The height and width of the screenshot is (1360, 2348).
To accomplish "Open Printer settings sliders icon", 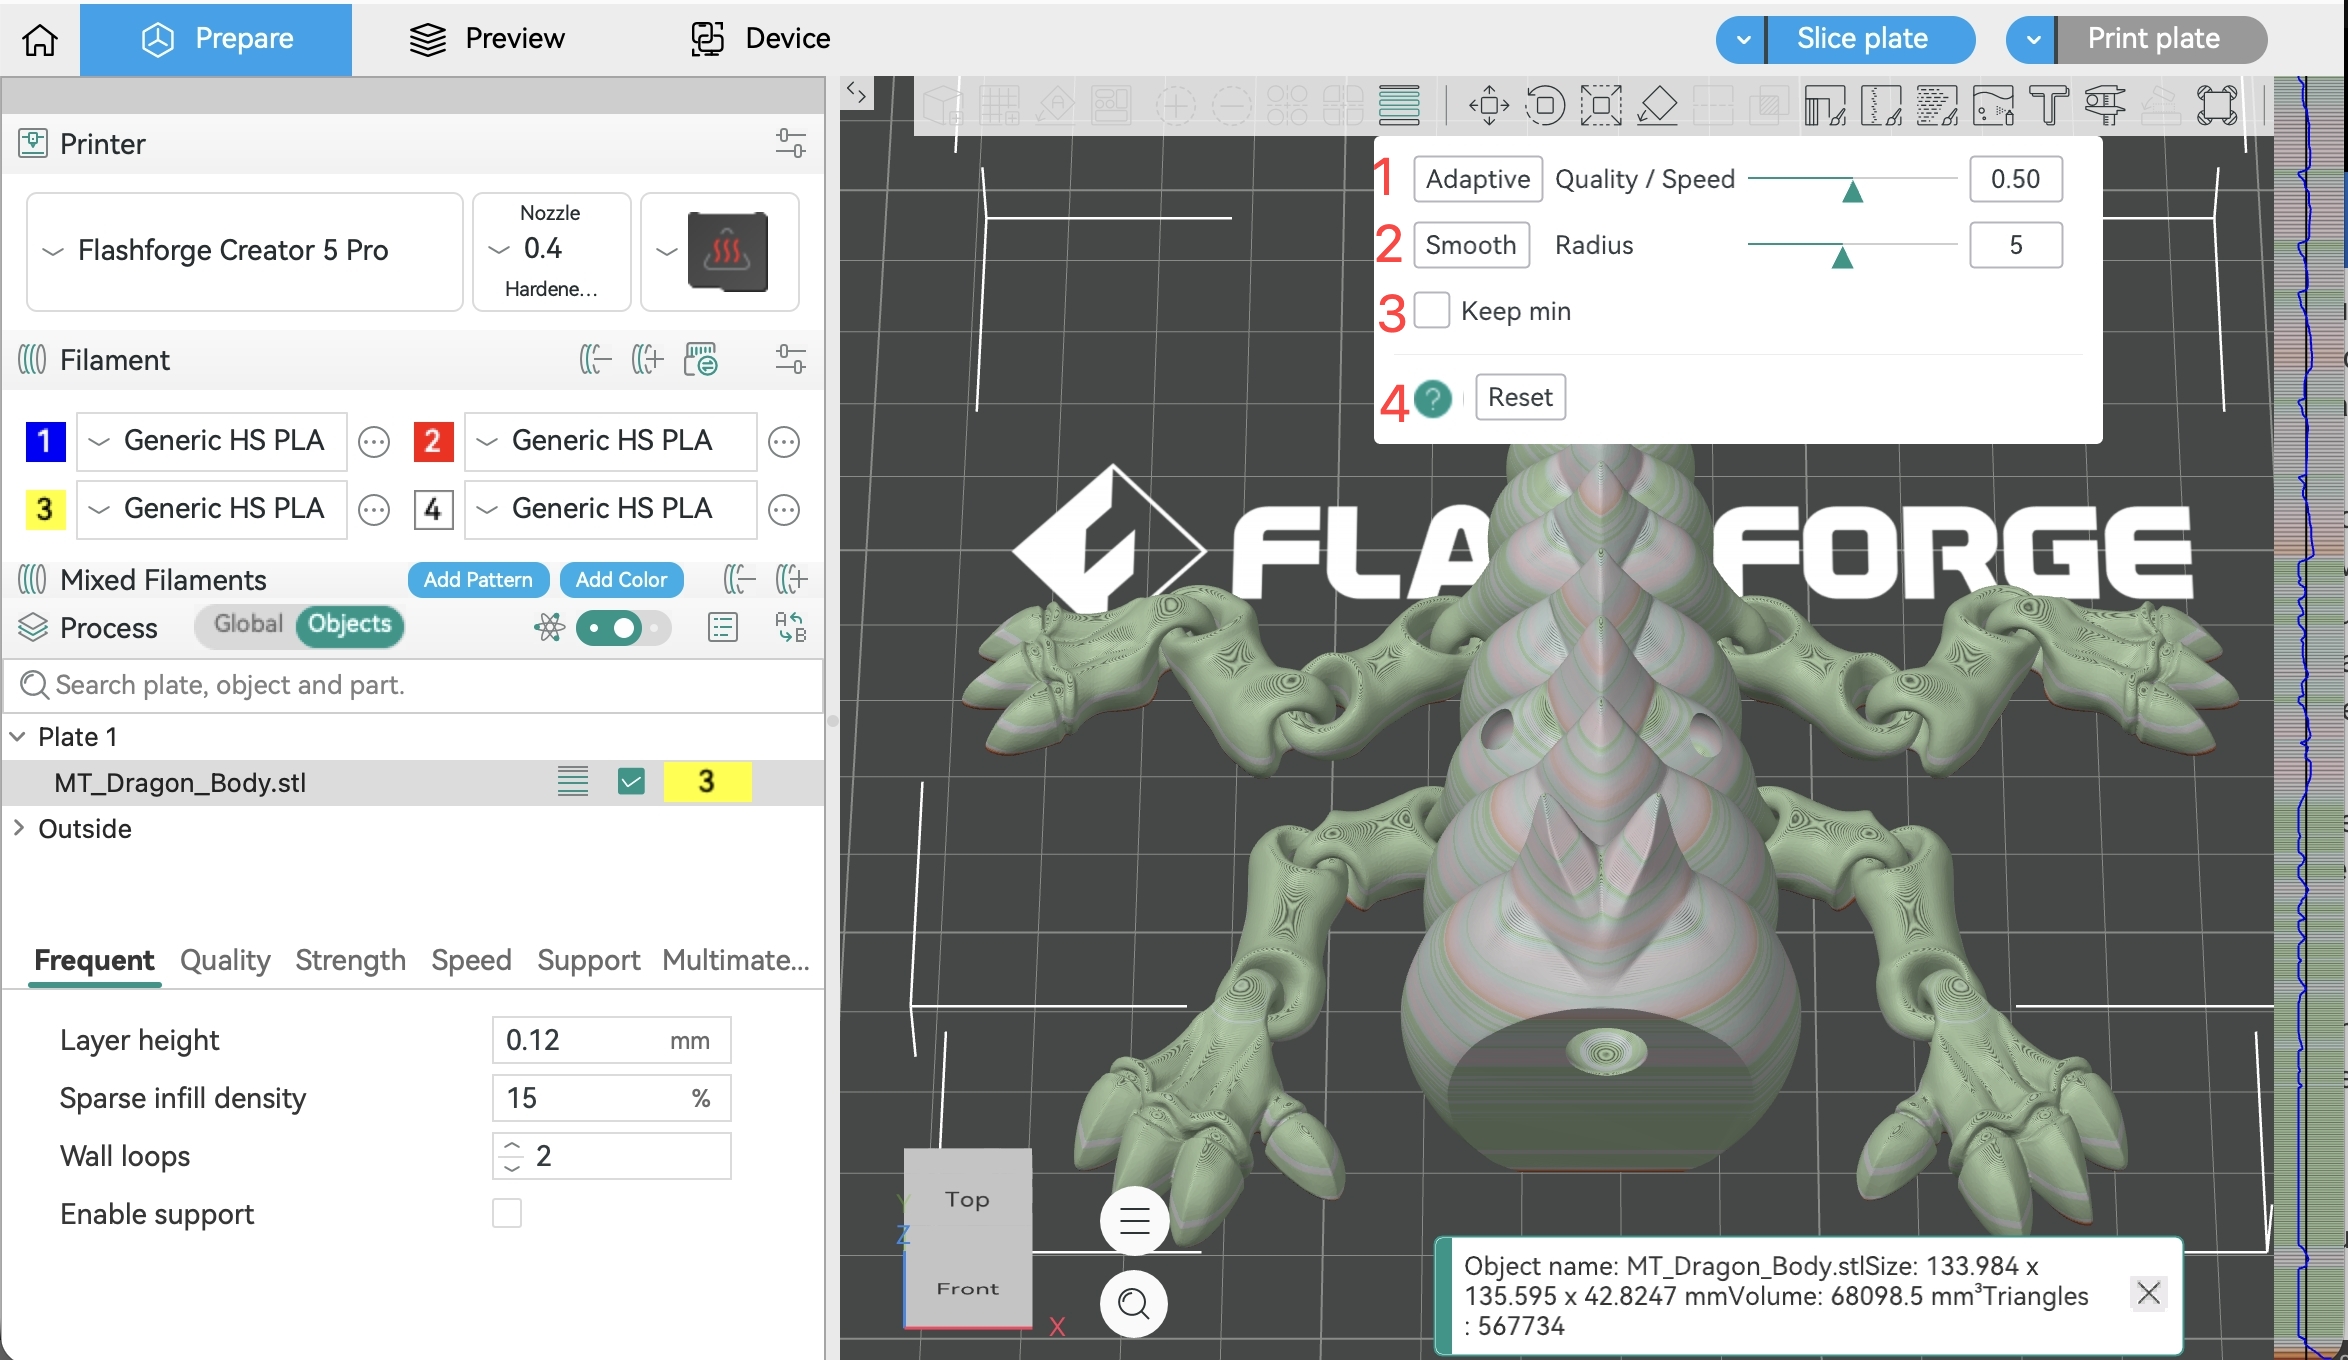I will pyautogui.click(x=790, y=143).
